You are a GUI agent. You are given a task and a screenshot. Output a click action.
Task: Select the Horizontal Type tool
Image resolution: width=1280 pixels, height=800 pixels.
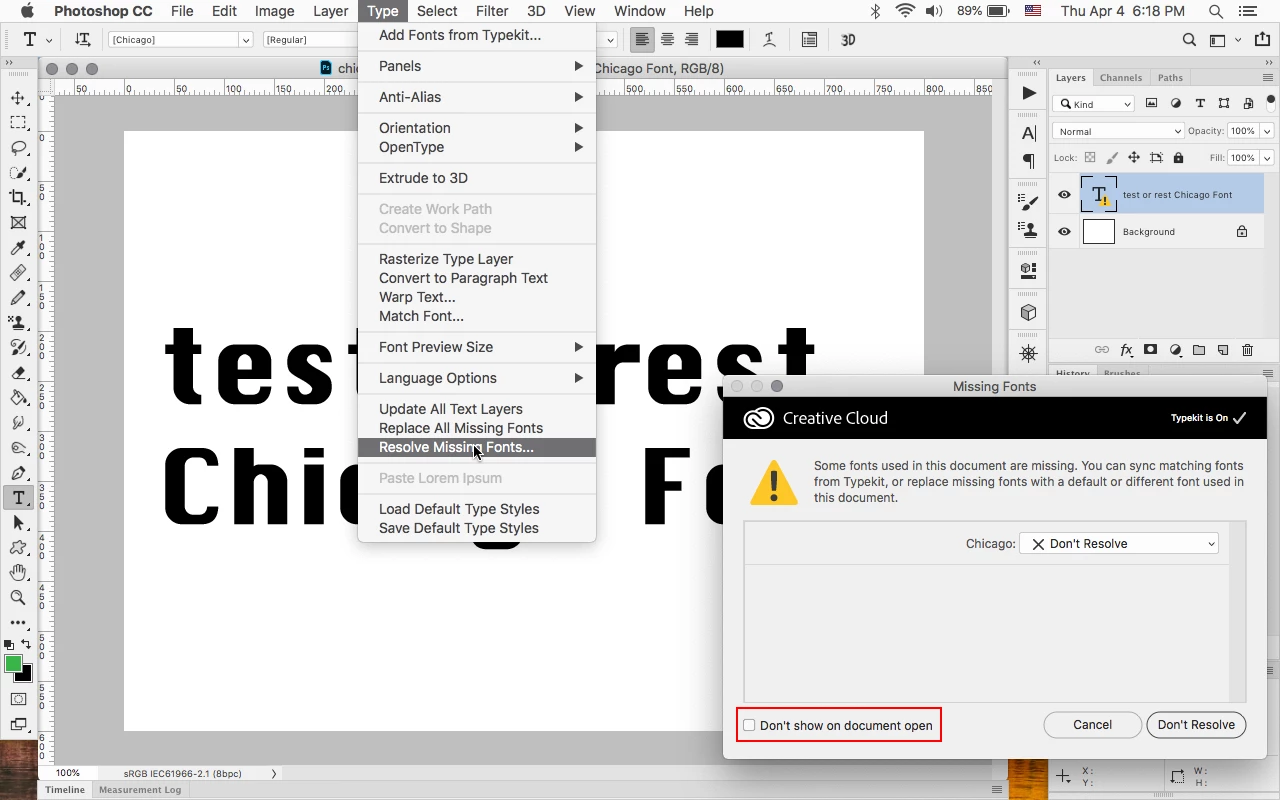pos(18,498)
